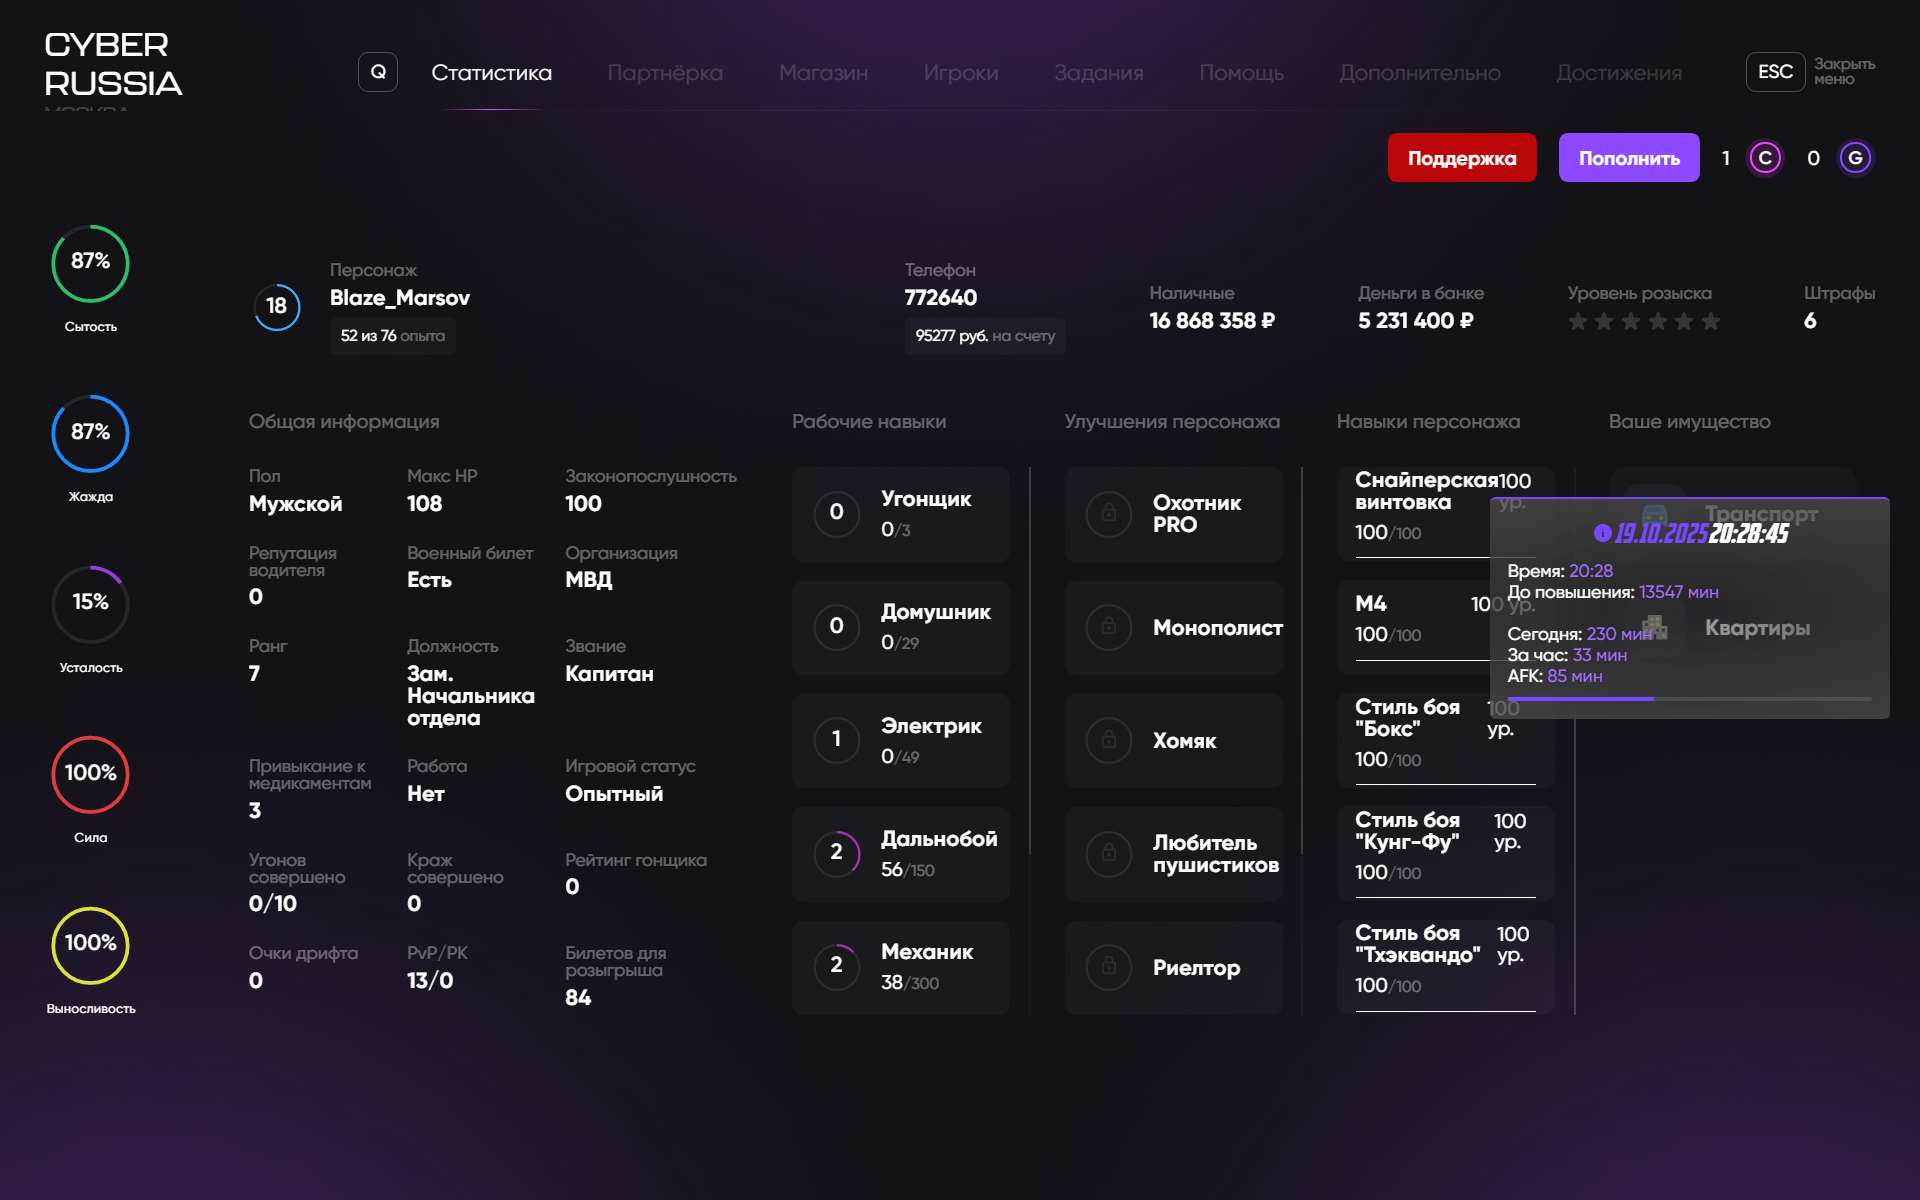The height and width of the screenshot is (1200, 1920).
Task: Click the G gold currency icon
Action: point(1855,158)
